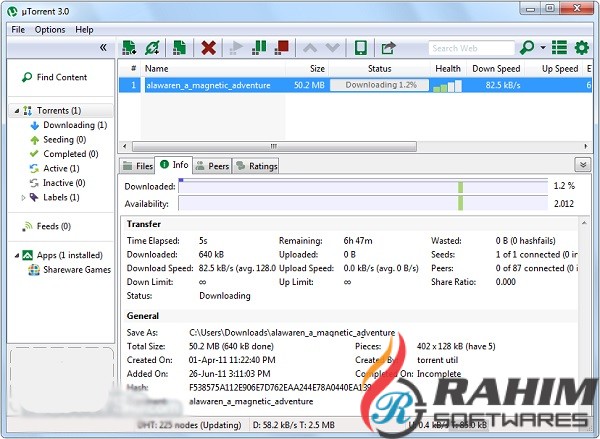Collapse the Torrents (1) tree node
Screen dimensions: 600x439
16,111
